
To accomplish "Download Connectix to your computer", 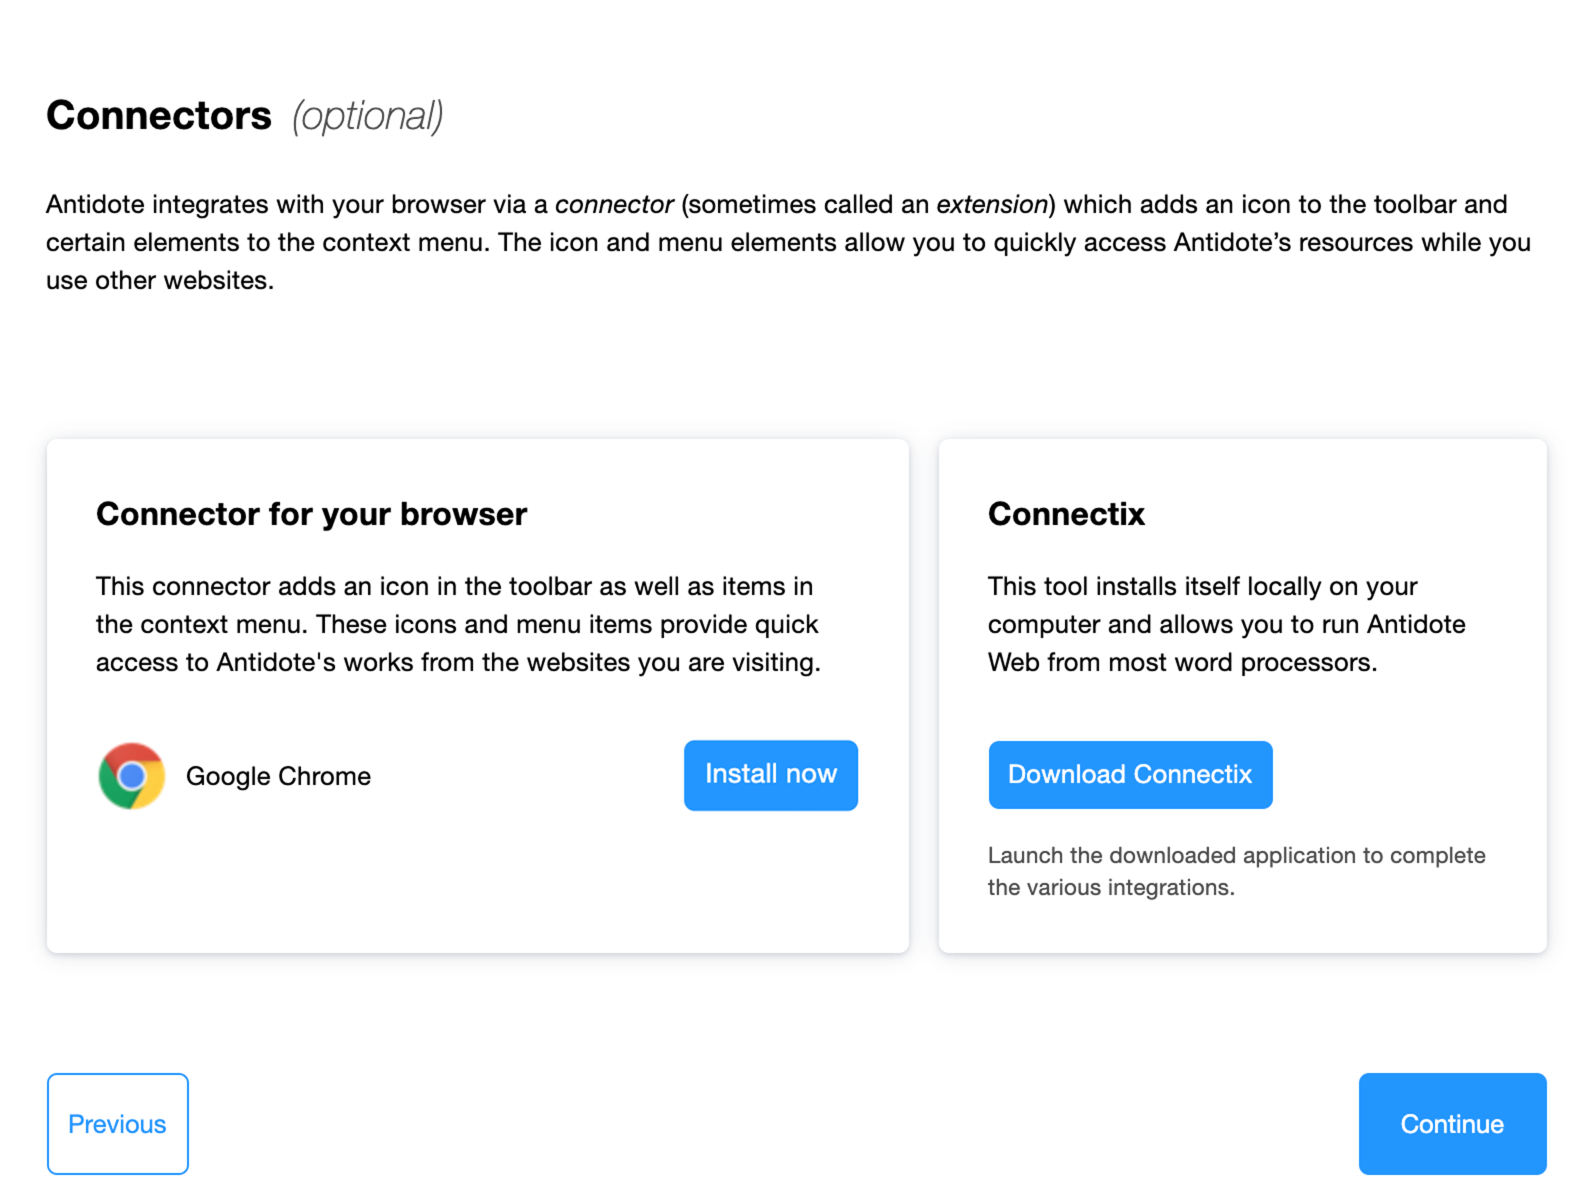I will (1130, 775).
